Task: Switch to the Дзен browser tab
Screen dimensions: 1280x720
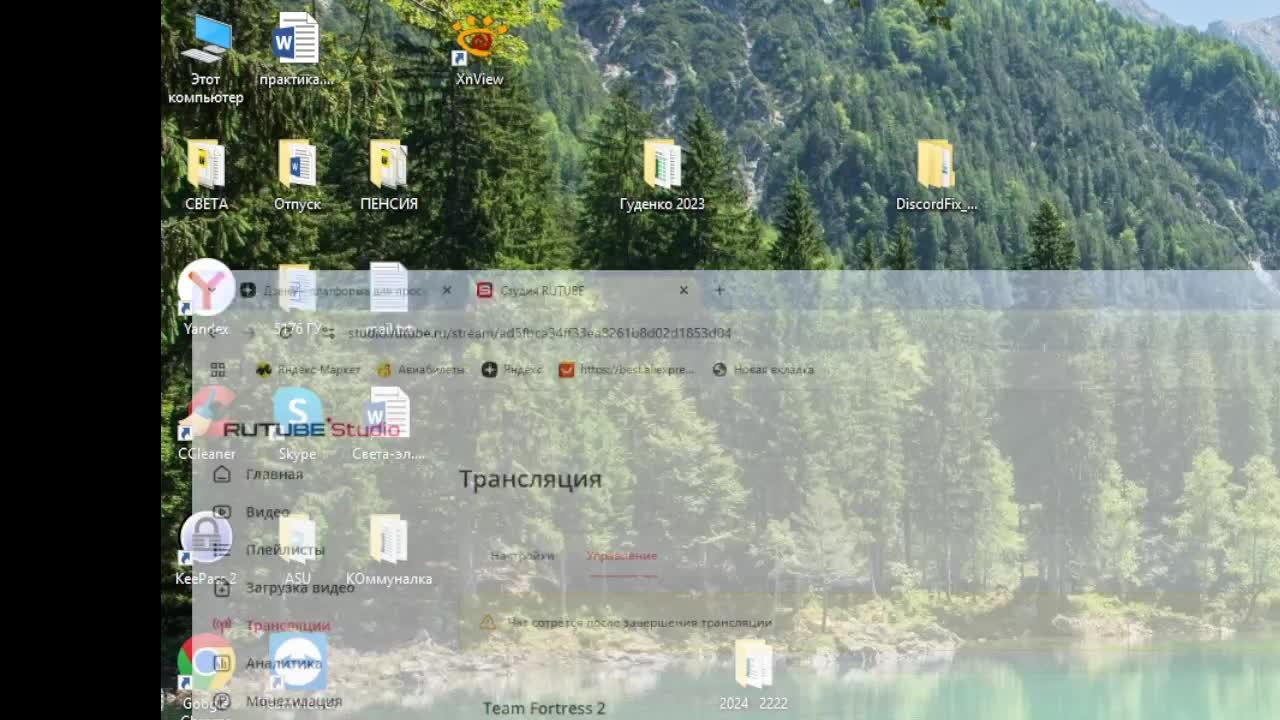Action: pos(346,291)
